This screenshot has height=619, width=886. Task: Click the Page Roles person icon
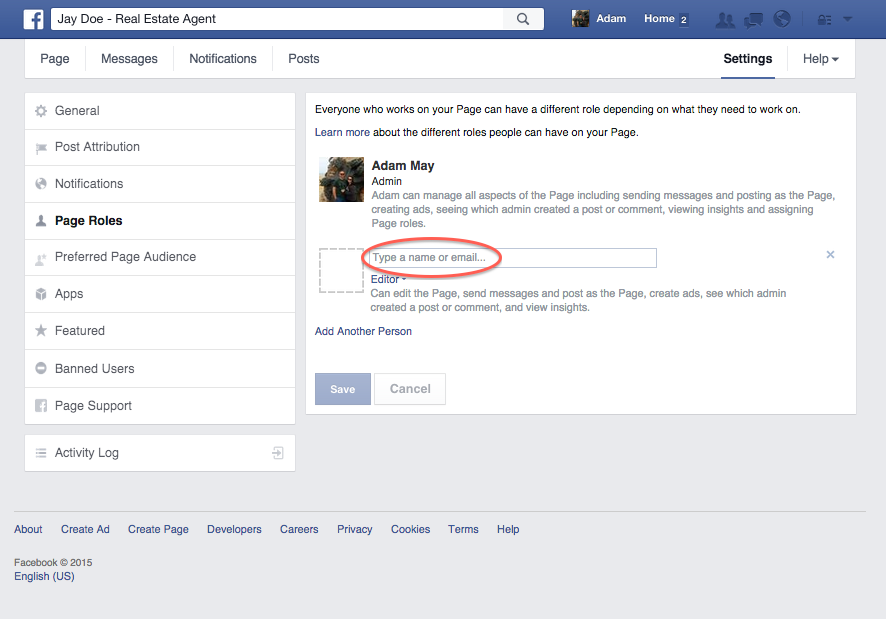point(41,221)
